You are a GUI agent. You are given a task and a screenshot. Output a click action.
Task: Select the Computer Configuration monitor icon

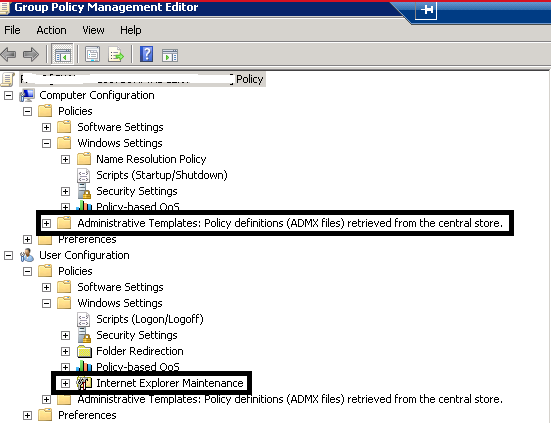pos(27,95)
